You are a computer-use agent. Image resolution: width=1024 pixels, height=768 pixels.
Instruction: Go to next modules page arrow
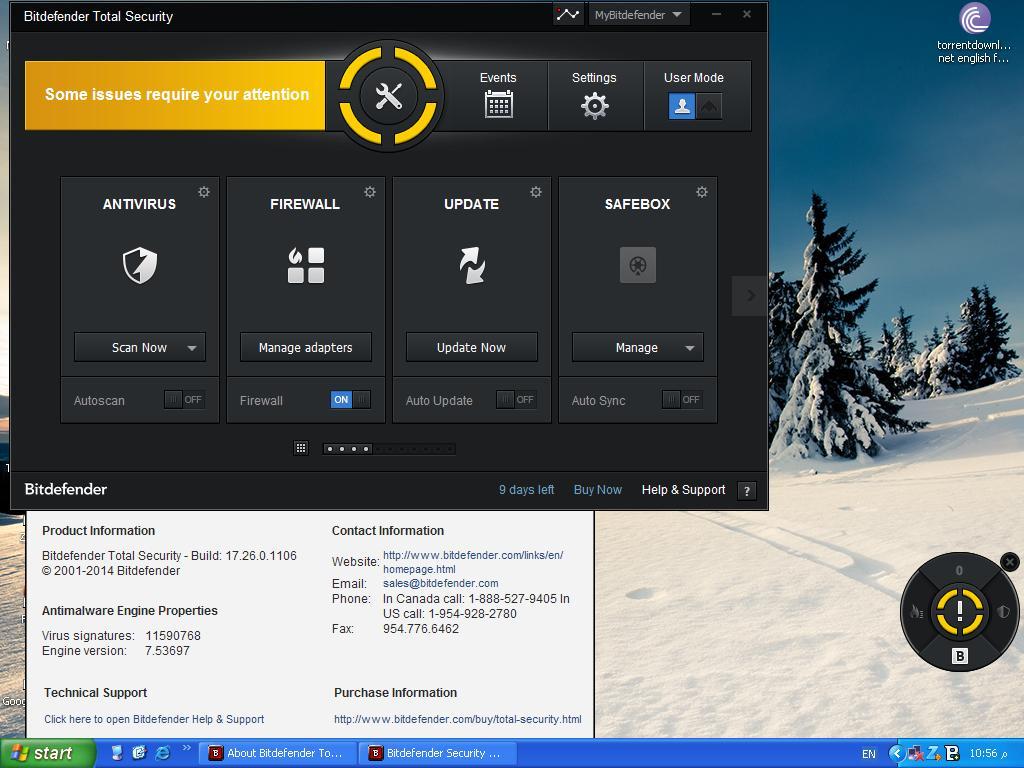pos(749,296)
